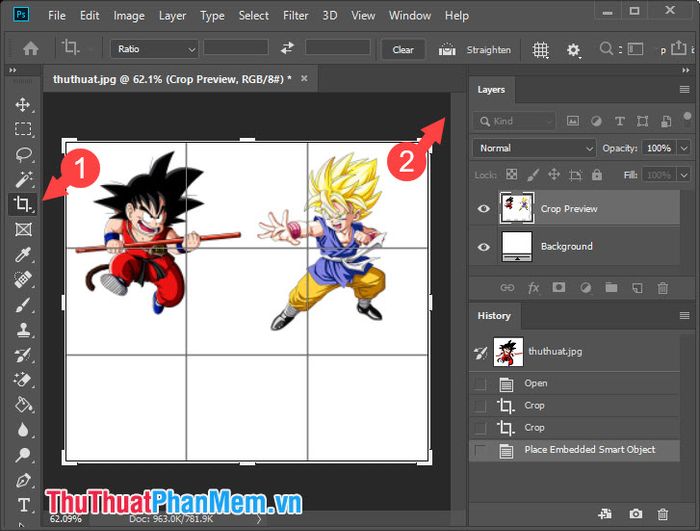Create new snapshot camera icon in History
The width and height of the screenshot is (700, 531).
pos(636,514)
